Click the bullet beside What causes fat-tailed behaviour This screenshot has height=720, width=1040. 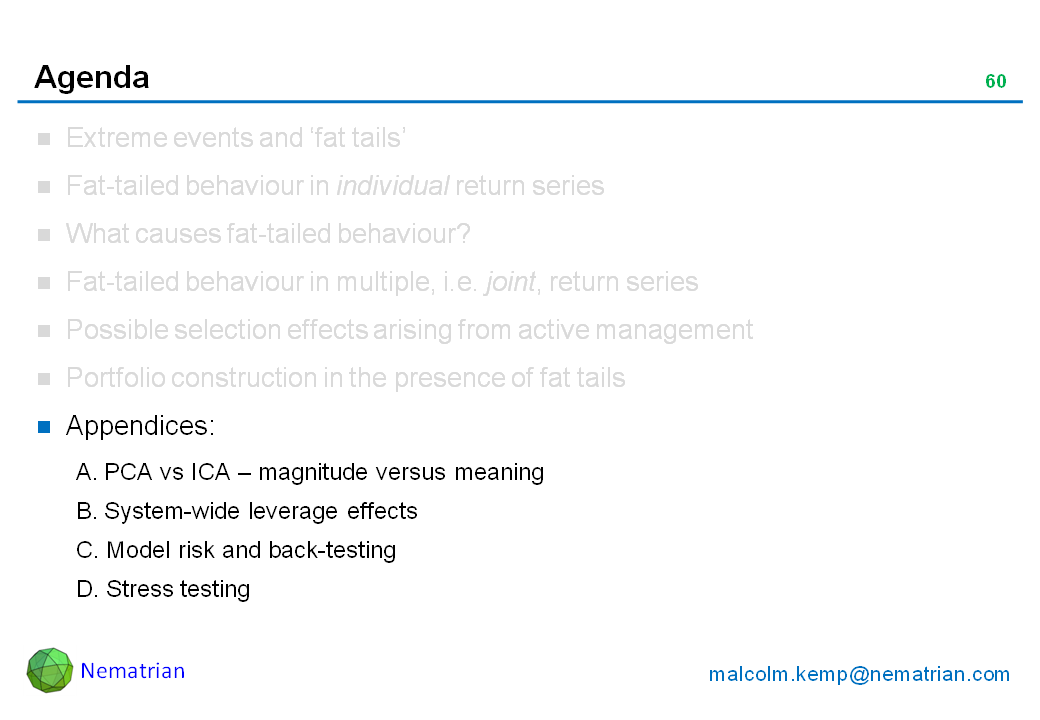click(44, 235)
